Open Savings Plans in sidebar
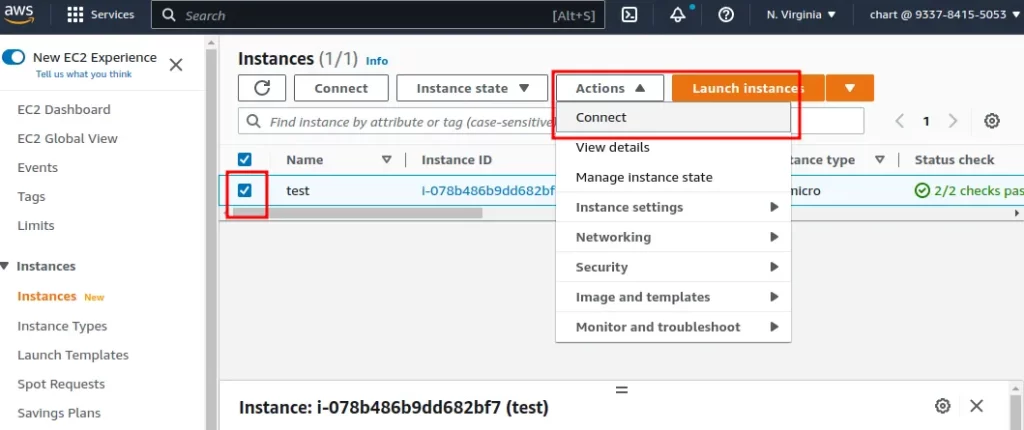 pos(59,413)
